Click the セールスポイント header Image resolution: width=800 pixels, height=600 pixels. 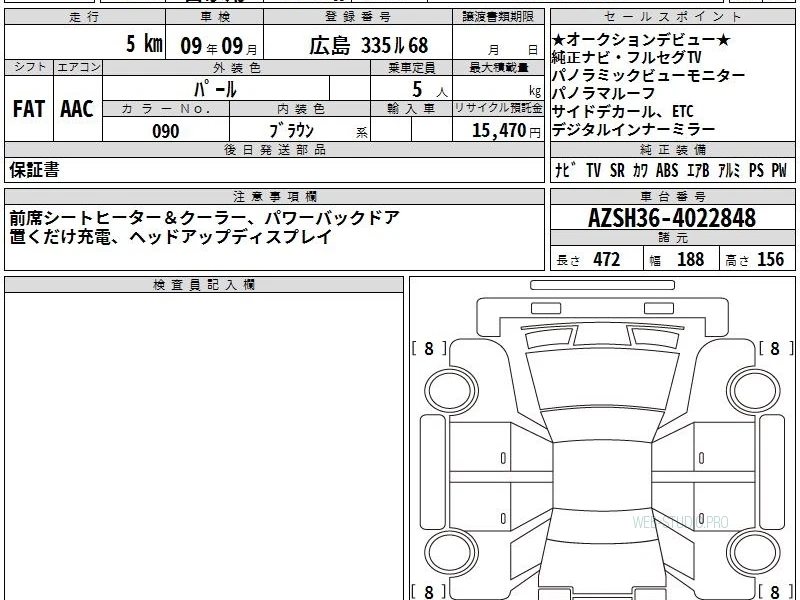(672, 17)
